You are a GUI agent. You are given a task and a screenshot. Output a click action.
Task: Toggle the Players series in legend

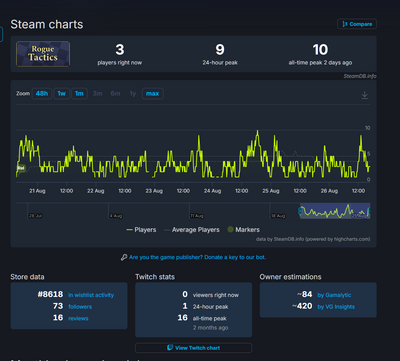(141, 230)
